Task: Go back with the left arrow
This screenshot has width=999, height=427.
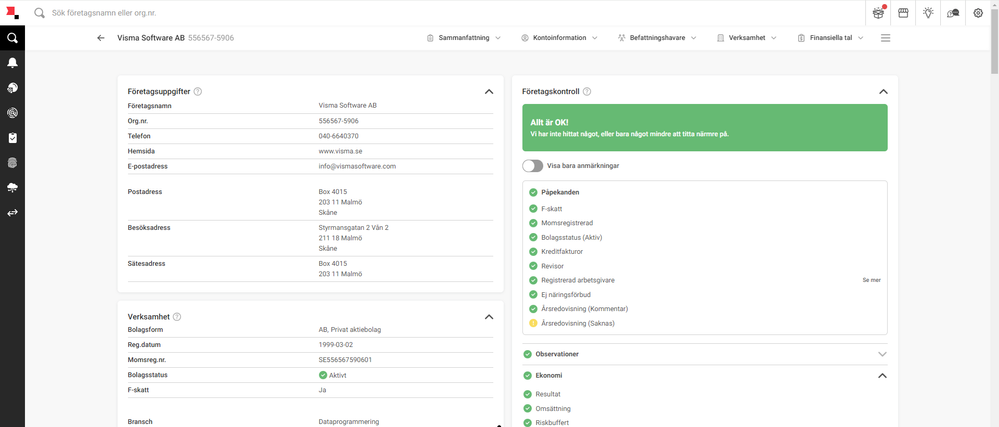Action: point(101,38)
